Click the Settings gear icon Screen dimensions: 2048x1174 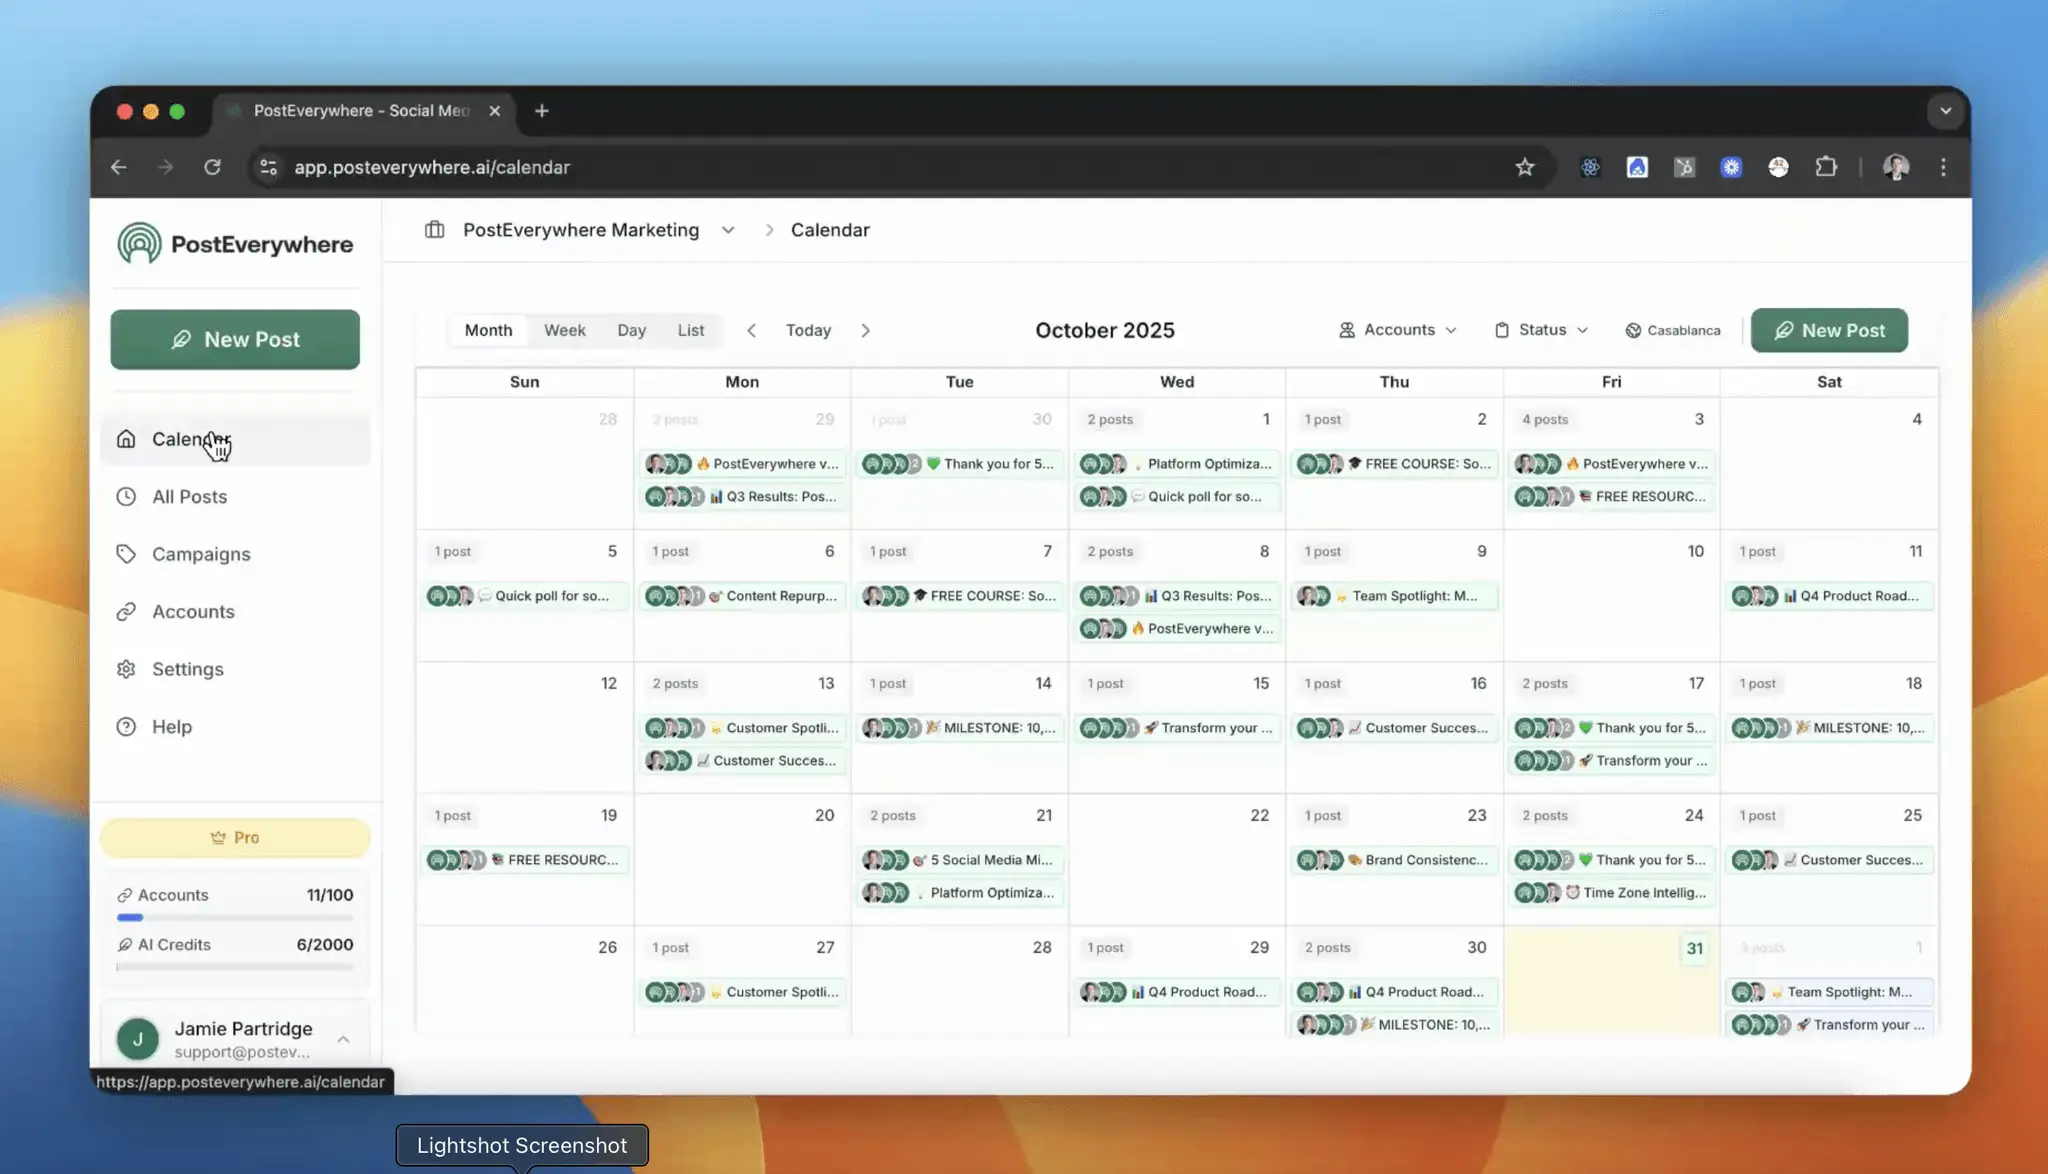coord(126,669)
